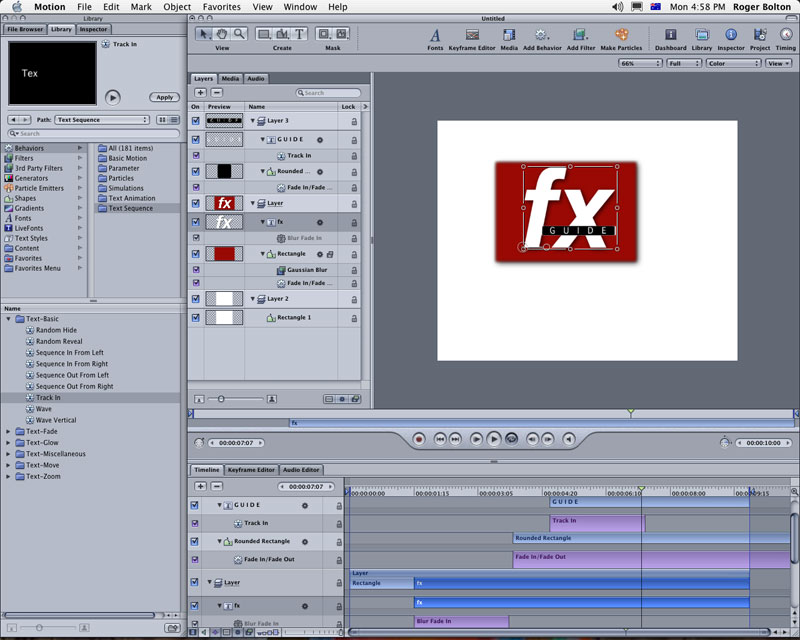Click lock icon on Layer 3 row
The width and height of the screenshot is (800, 640).
[354, 121]
